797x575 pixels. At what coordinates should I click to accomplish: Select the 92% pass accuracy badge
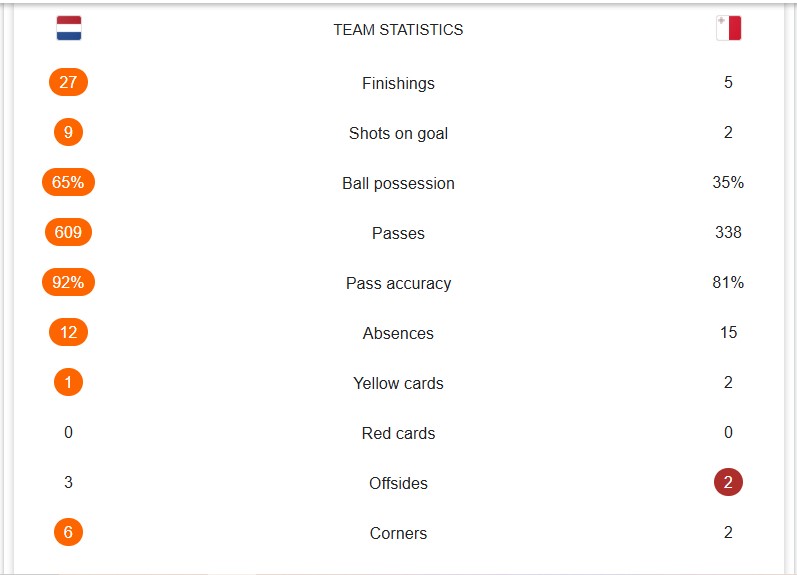(x=68, y=282)
